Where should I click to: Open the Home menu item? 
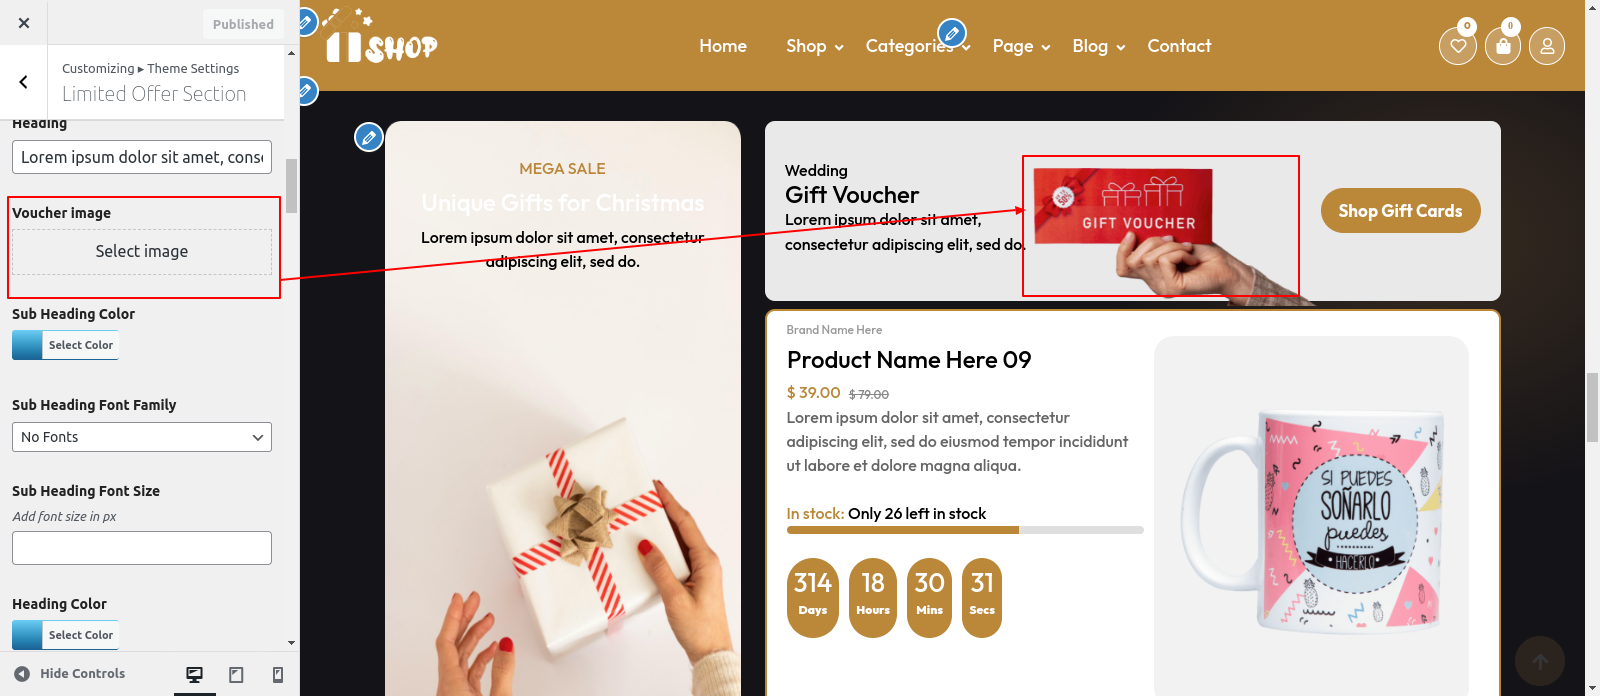(723, 46)
